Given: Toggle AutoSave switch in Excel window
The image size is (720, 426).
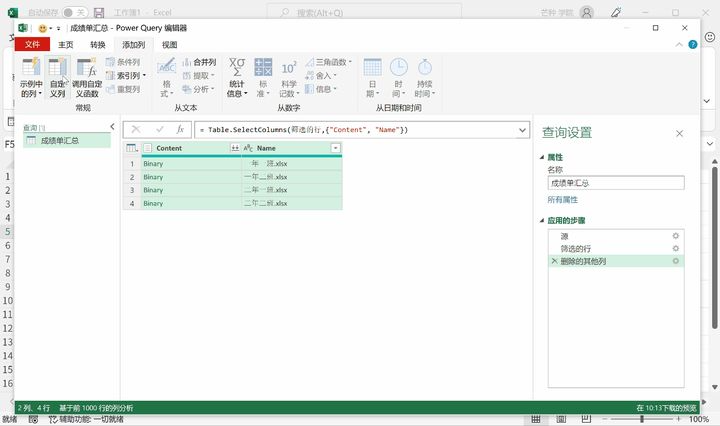Looking at the screenshot, I should tap(75, 12).
